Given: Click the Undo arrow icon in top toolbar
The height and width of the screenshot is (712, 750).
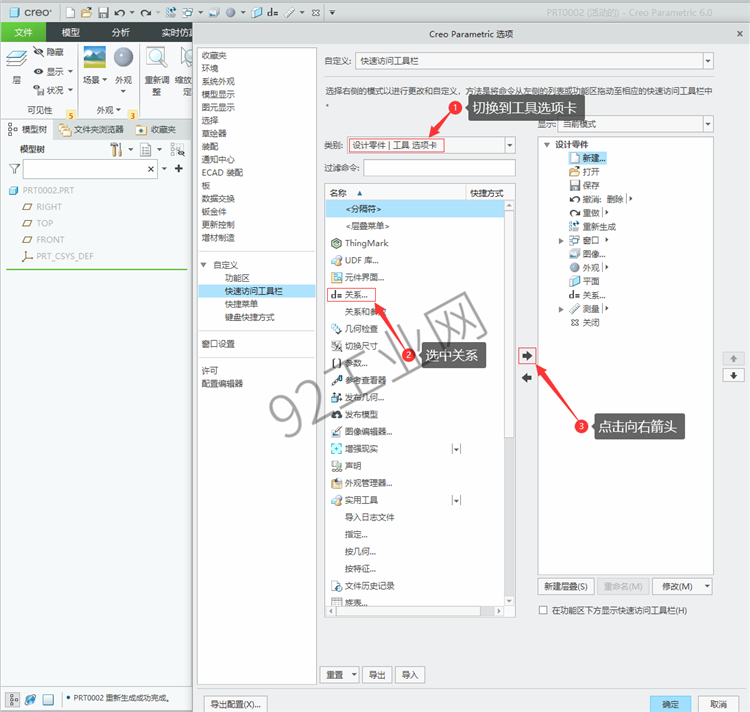Looking at the screenshot, I should coord(120,13).
